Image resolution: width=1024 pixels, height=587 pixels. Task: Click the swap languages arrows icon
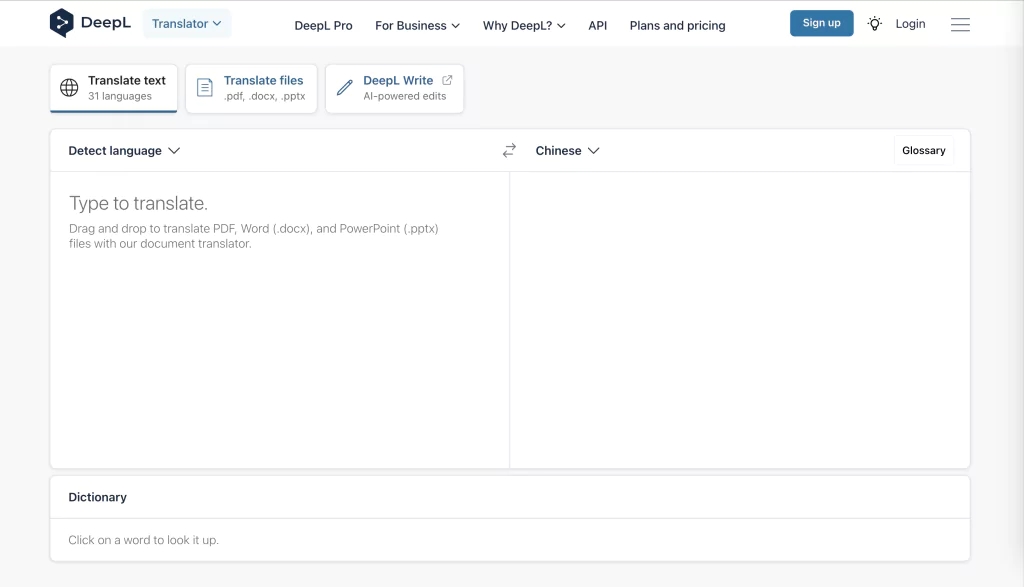pyautogui.click(x=509, y=150)
